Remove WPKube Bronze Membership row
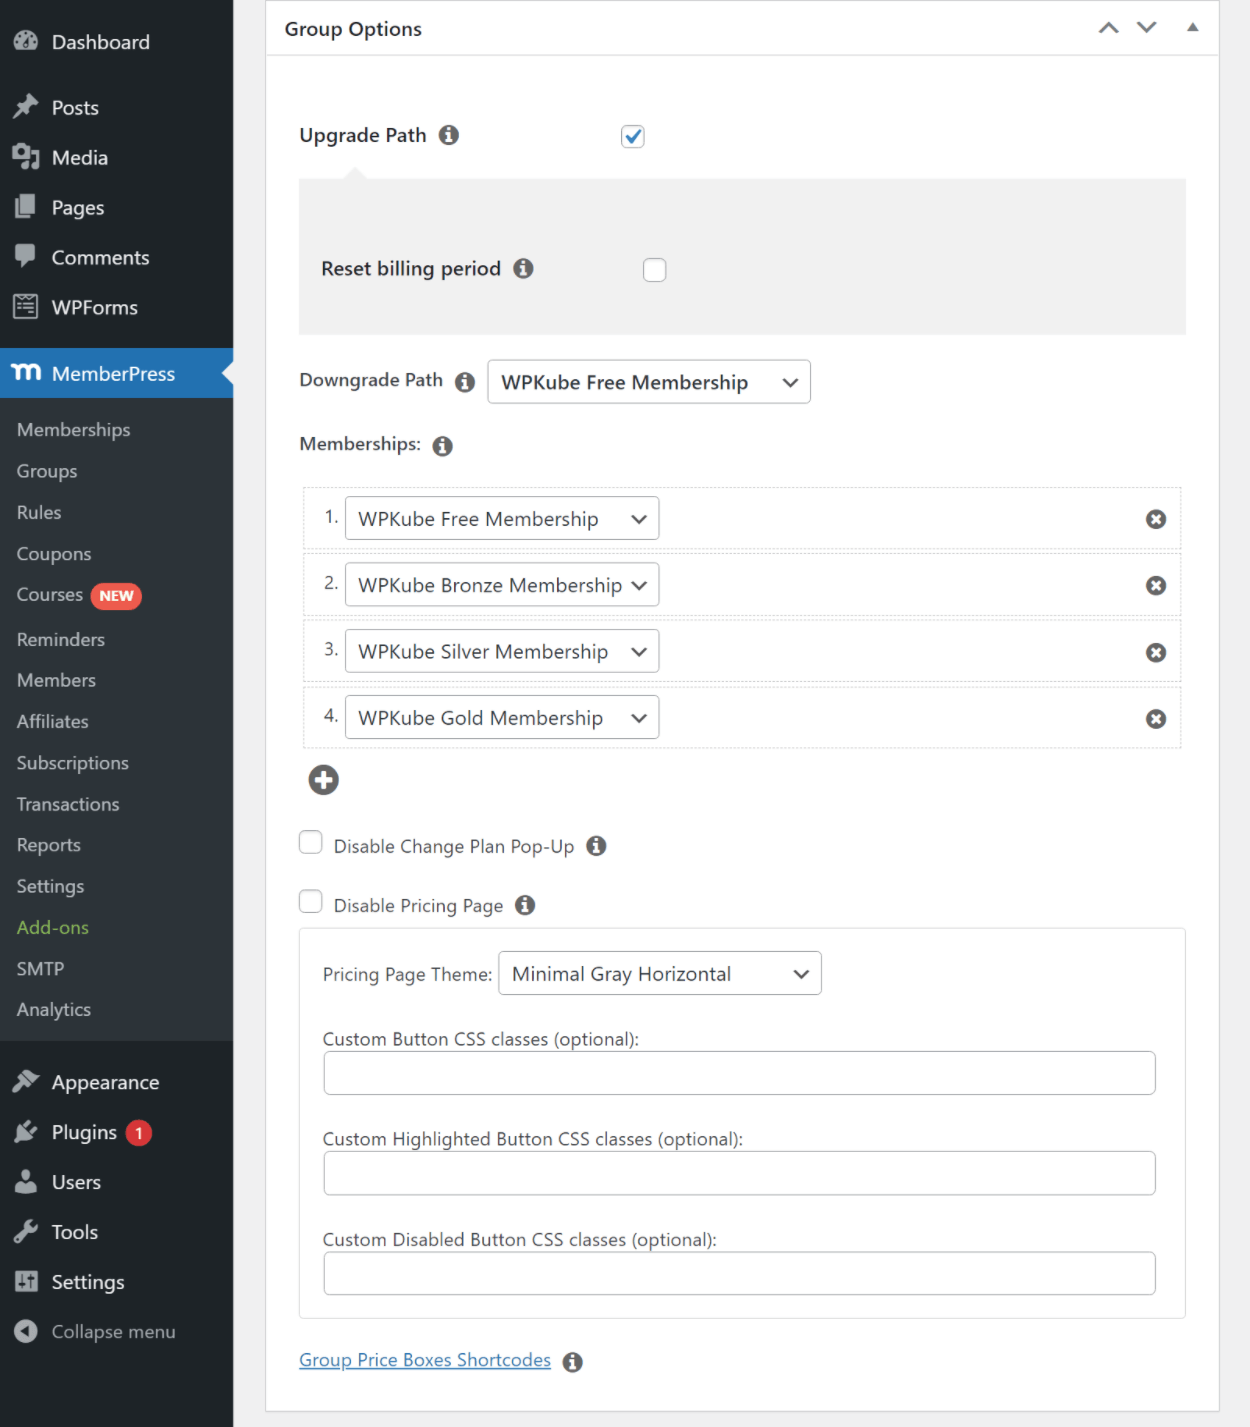Viewport: 1250px width, 1427px height. 1156,586
